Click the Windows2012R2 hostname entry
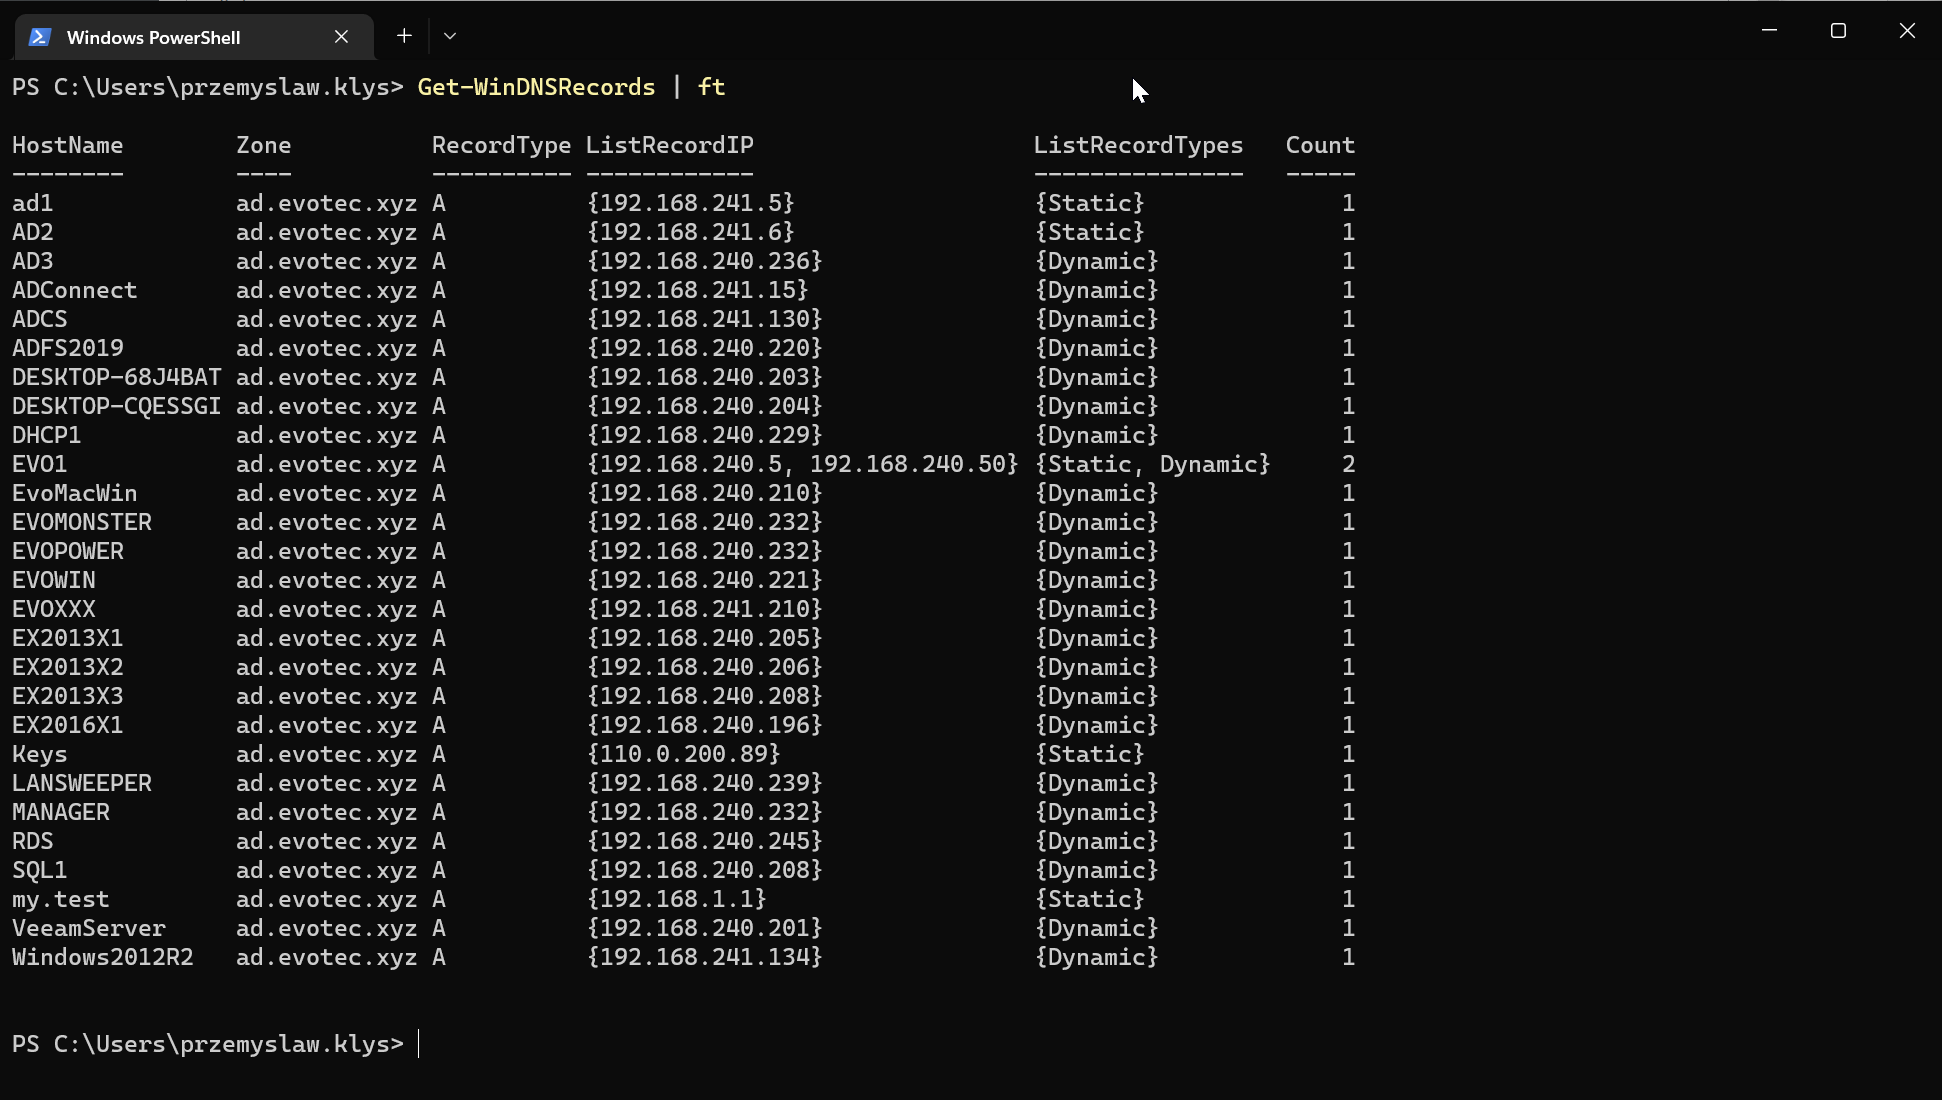The image size is (1942, 1100). point(103,957)
